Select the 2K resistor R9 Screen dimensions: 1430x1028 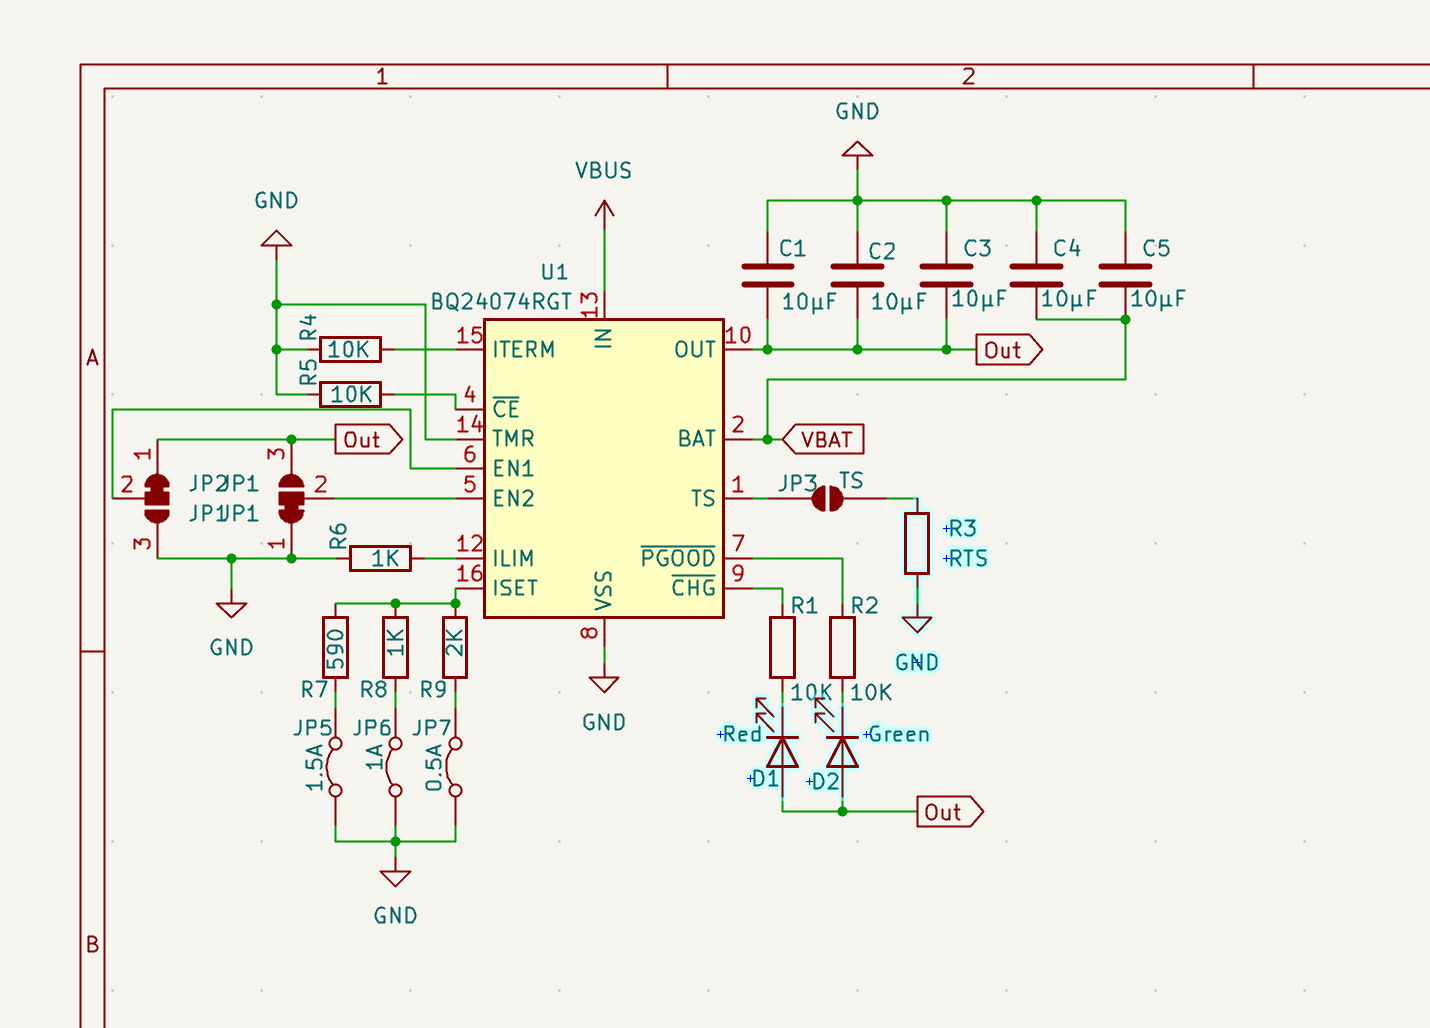(x=455, y=648)
